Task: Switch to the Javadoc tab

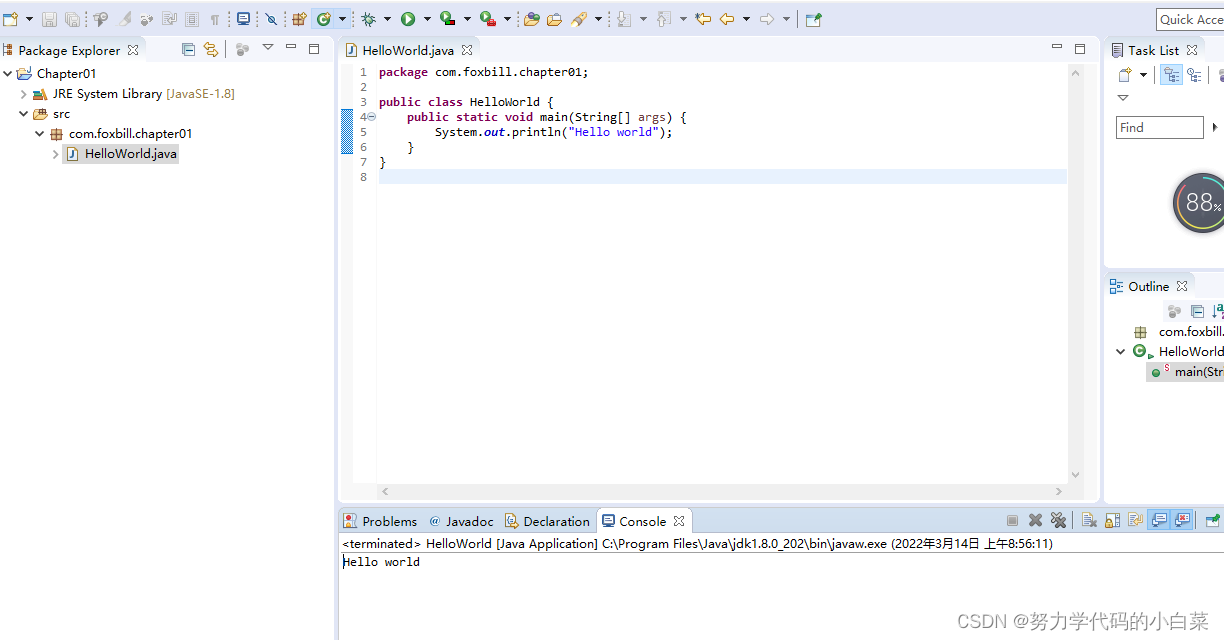Action: point(461,521)
